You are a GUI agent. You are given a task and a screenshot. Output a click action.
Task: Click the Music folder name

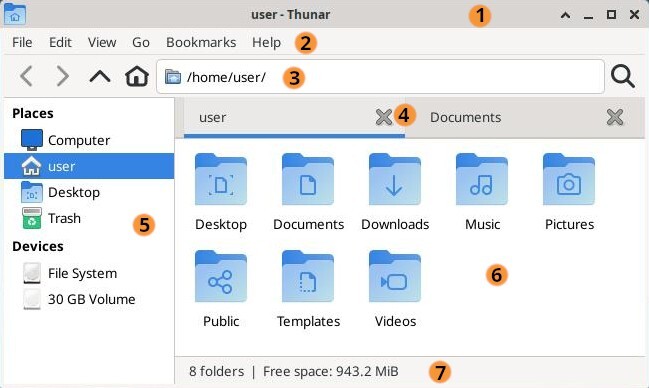point(482,224)
